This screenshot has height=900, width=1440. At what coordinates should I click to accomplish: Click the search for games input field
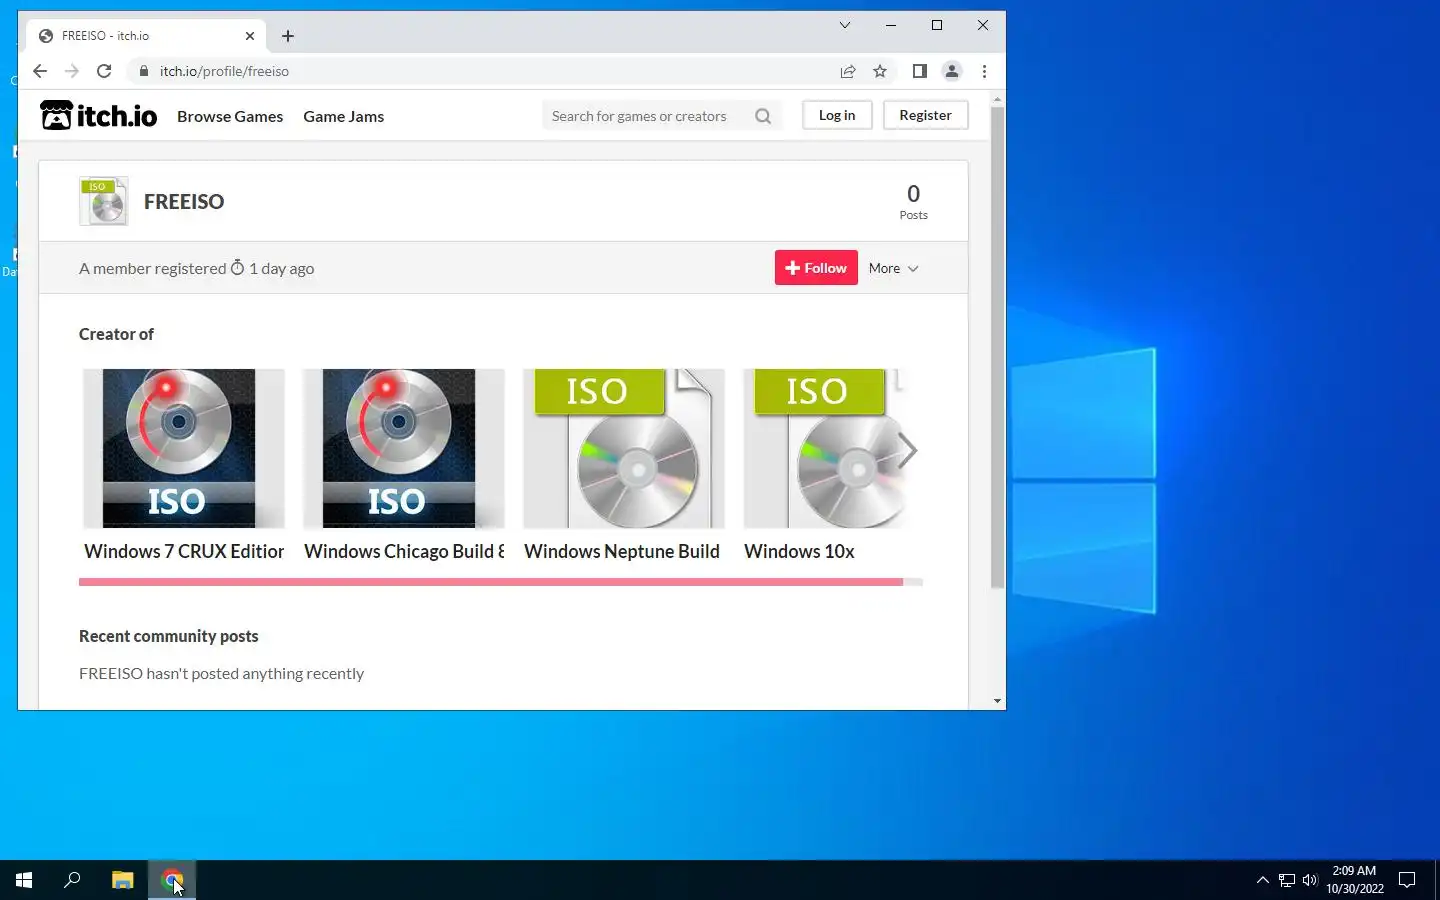click(647, 116)
